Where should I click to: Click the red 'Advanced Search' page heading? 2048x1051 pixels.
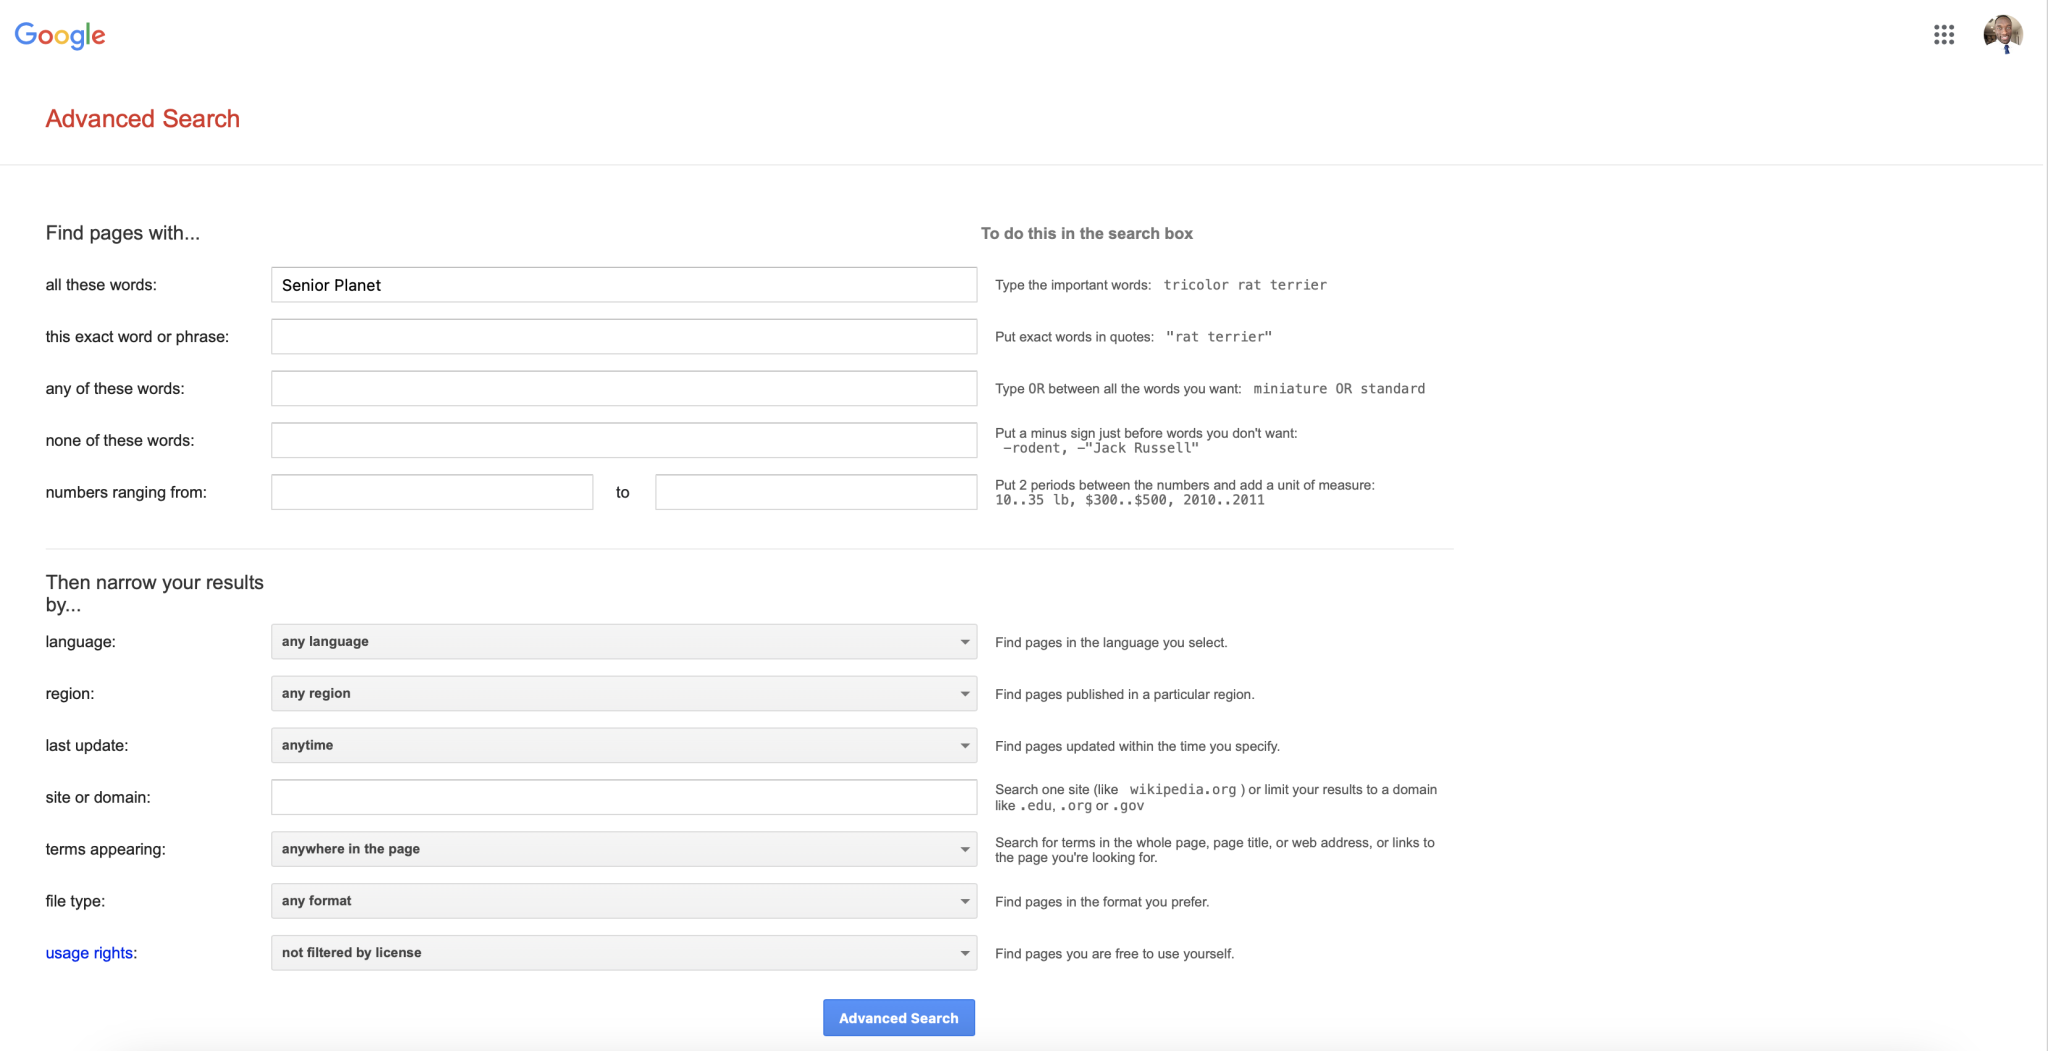tap(143, 119)
